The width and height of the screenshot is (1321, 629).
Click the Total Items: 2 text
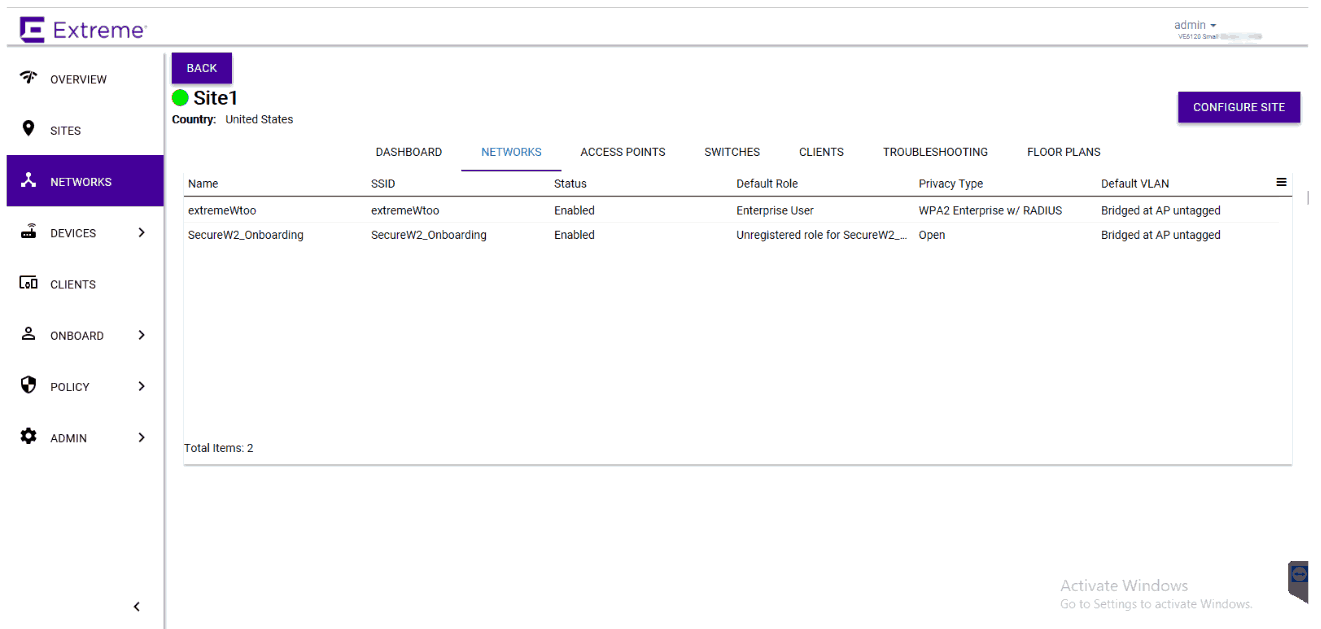coord(219,448)
